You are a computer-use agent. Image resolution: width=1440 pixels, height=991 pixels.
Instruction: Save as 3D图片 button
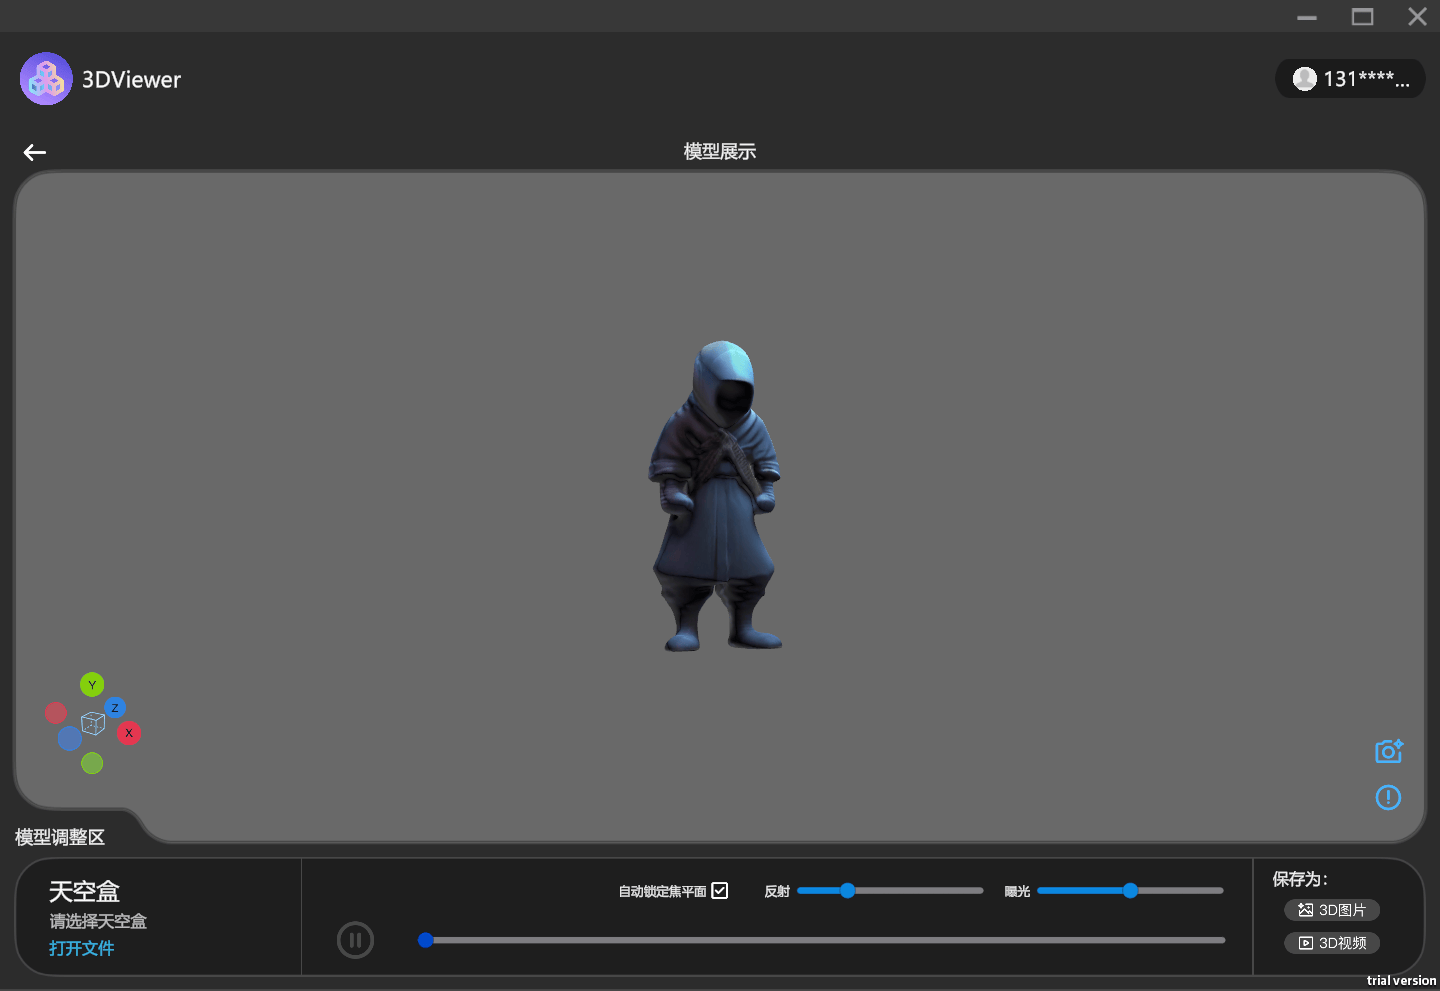click(x=1332, y=910)
